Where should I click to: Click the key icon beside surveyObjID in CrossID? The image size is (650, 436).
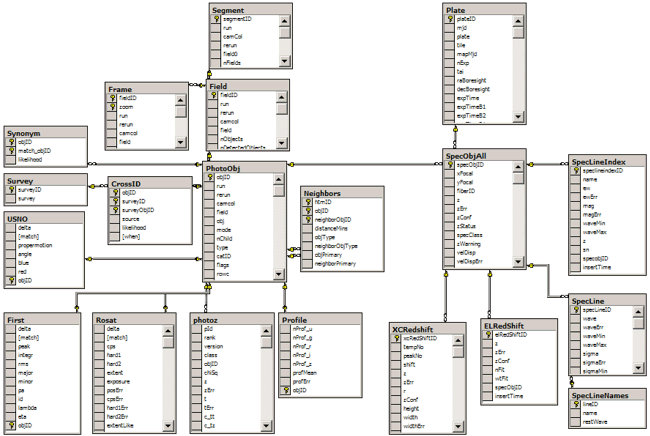(115, 211)
